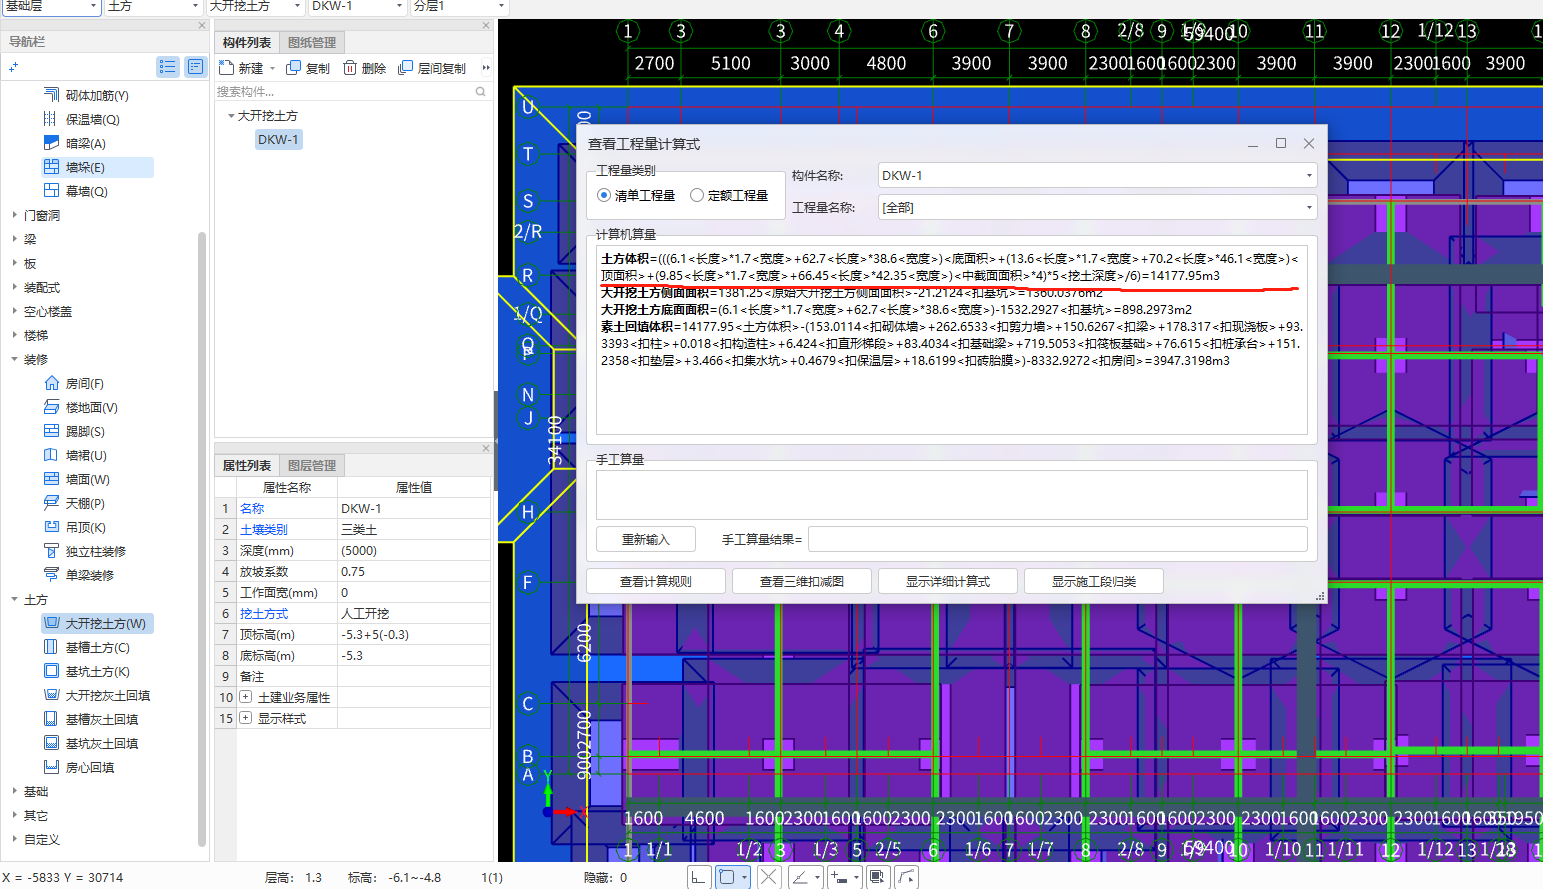Select 踢脚(S) under 装修
1543x889 pixels.
click(85, 431)
